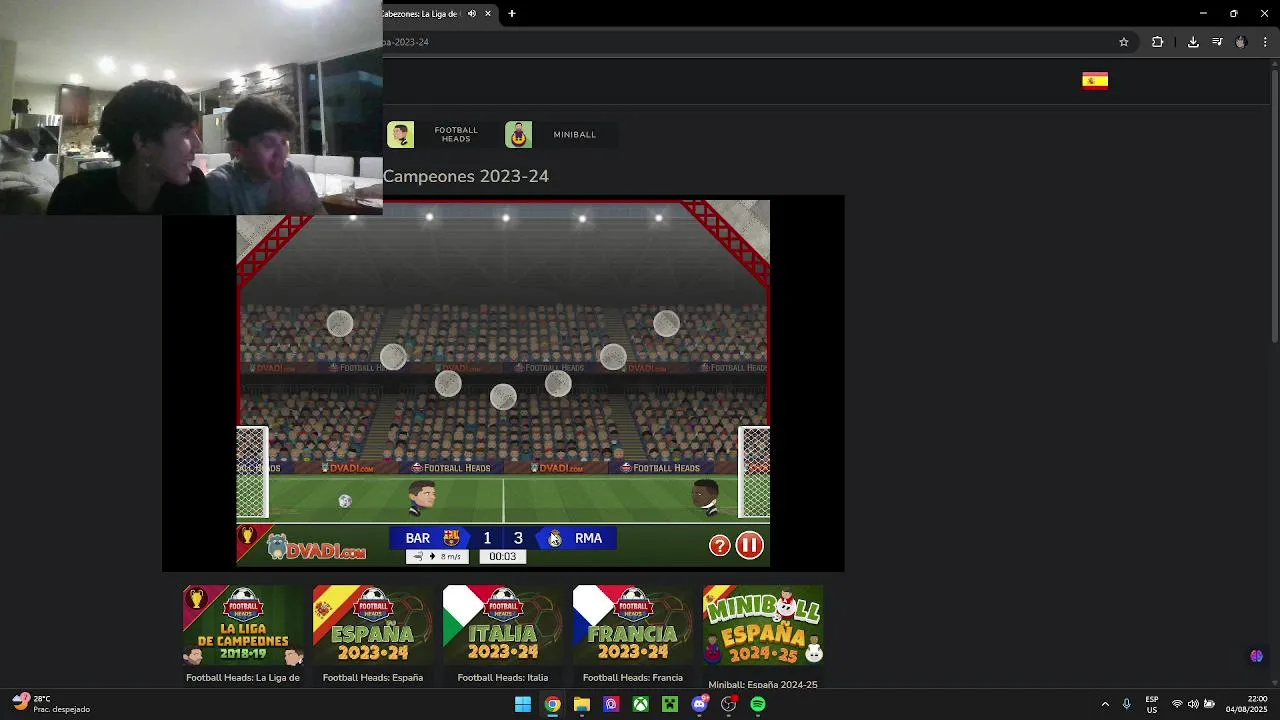Open the Chrome downloads icon
This screenshot has width=1280, height=720.
1193,42
